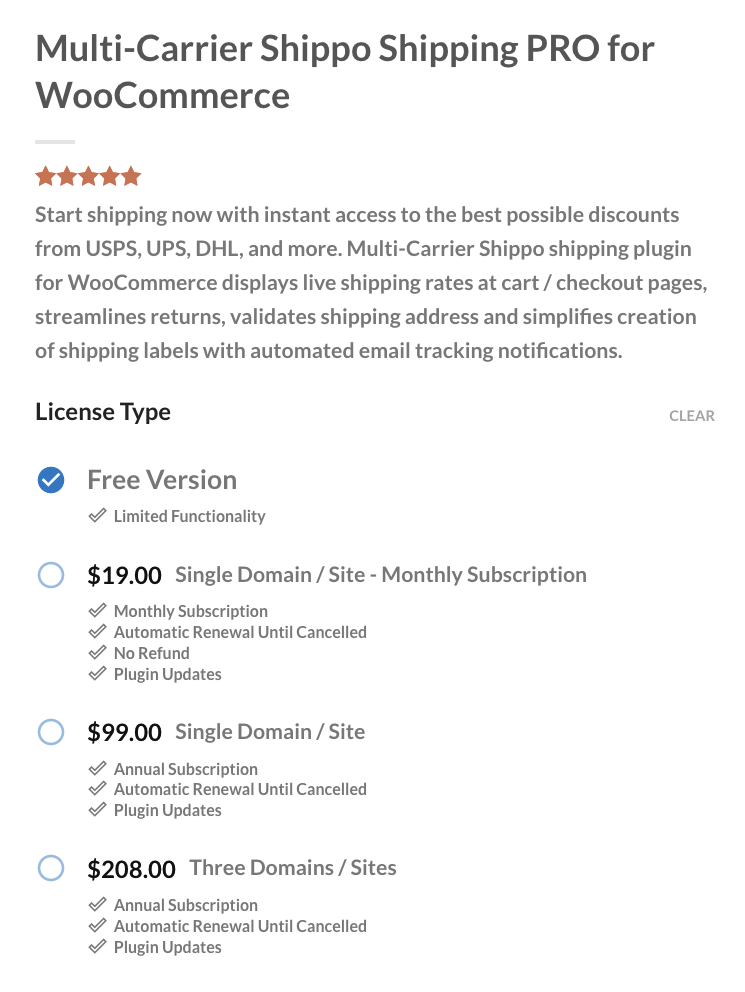Screen dimensions: 745x992
Task: Click the $208.00 price label
Action: pyautogui.click(x=132, y=869)
